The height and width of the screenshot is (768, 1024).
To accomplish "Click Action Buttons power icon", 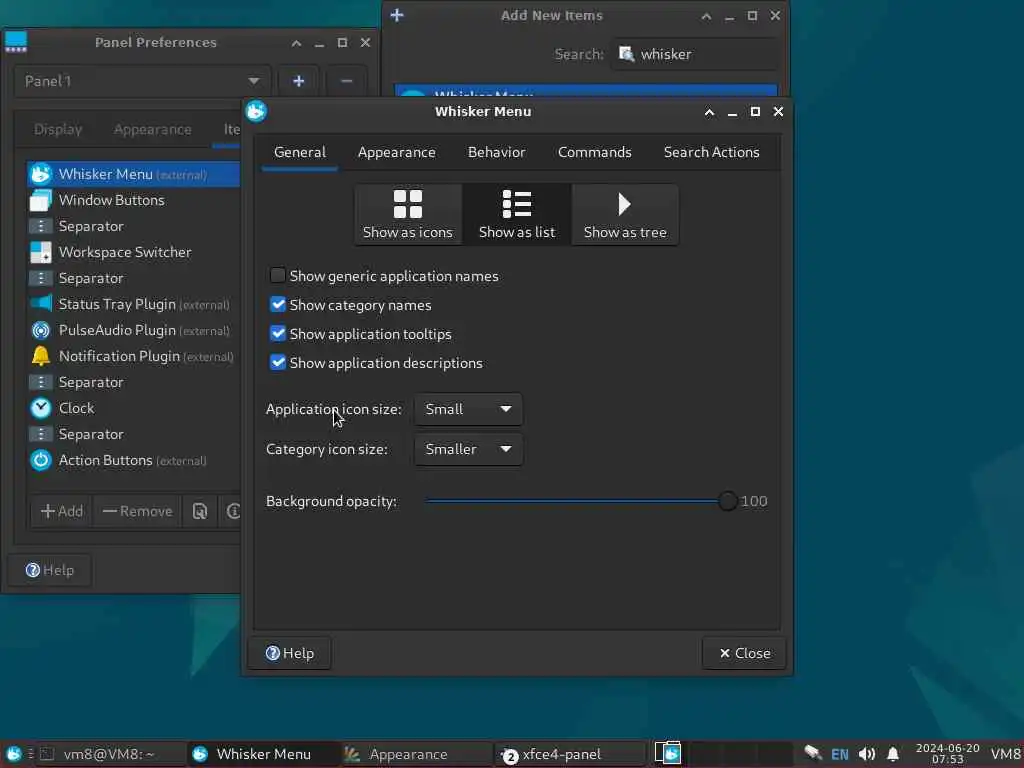I will pyautogui.click(x=40, y=460).
